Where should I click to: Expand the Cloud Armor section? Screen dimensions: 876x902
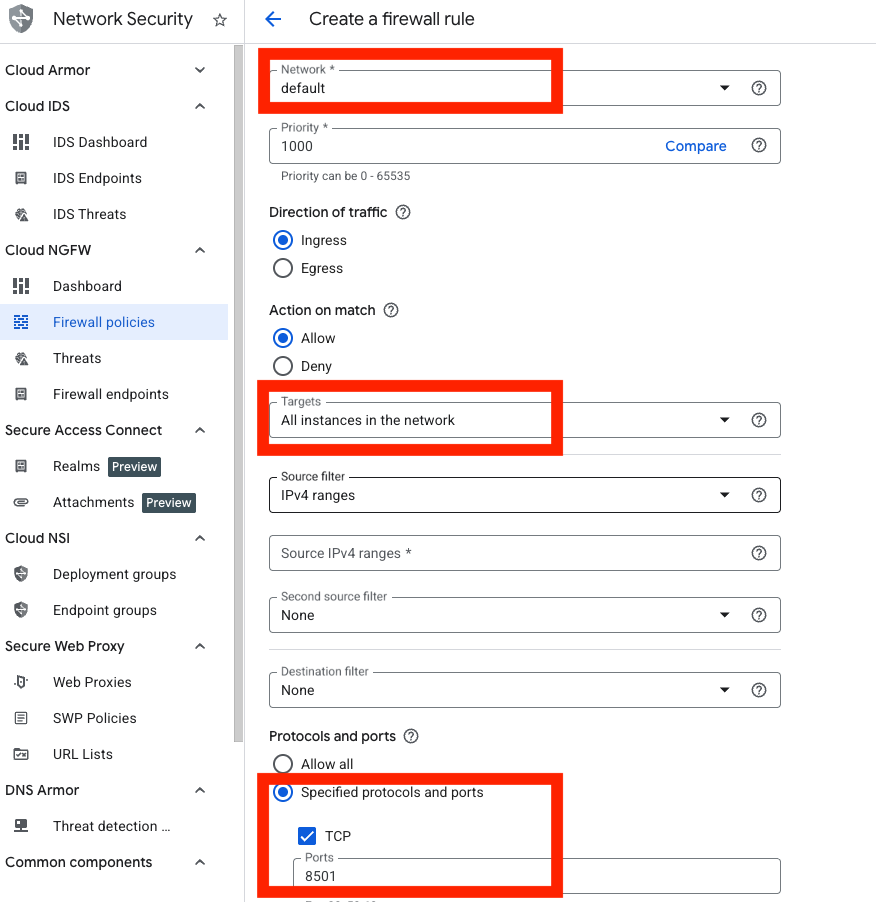click(x=200, y=70)
